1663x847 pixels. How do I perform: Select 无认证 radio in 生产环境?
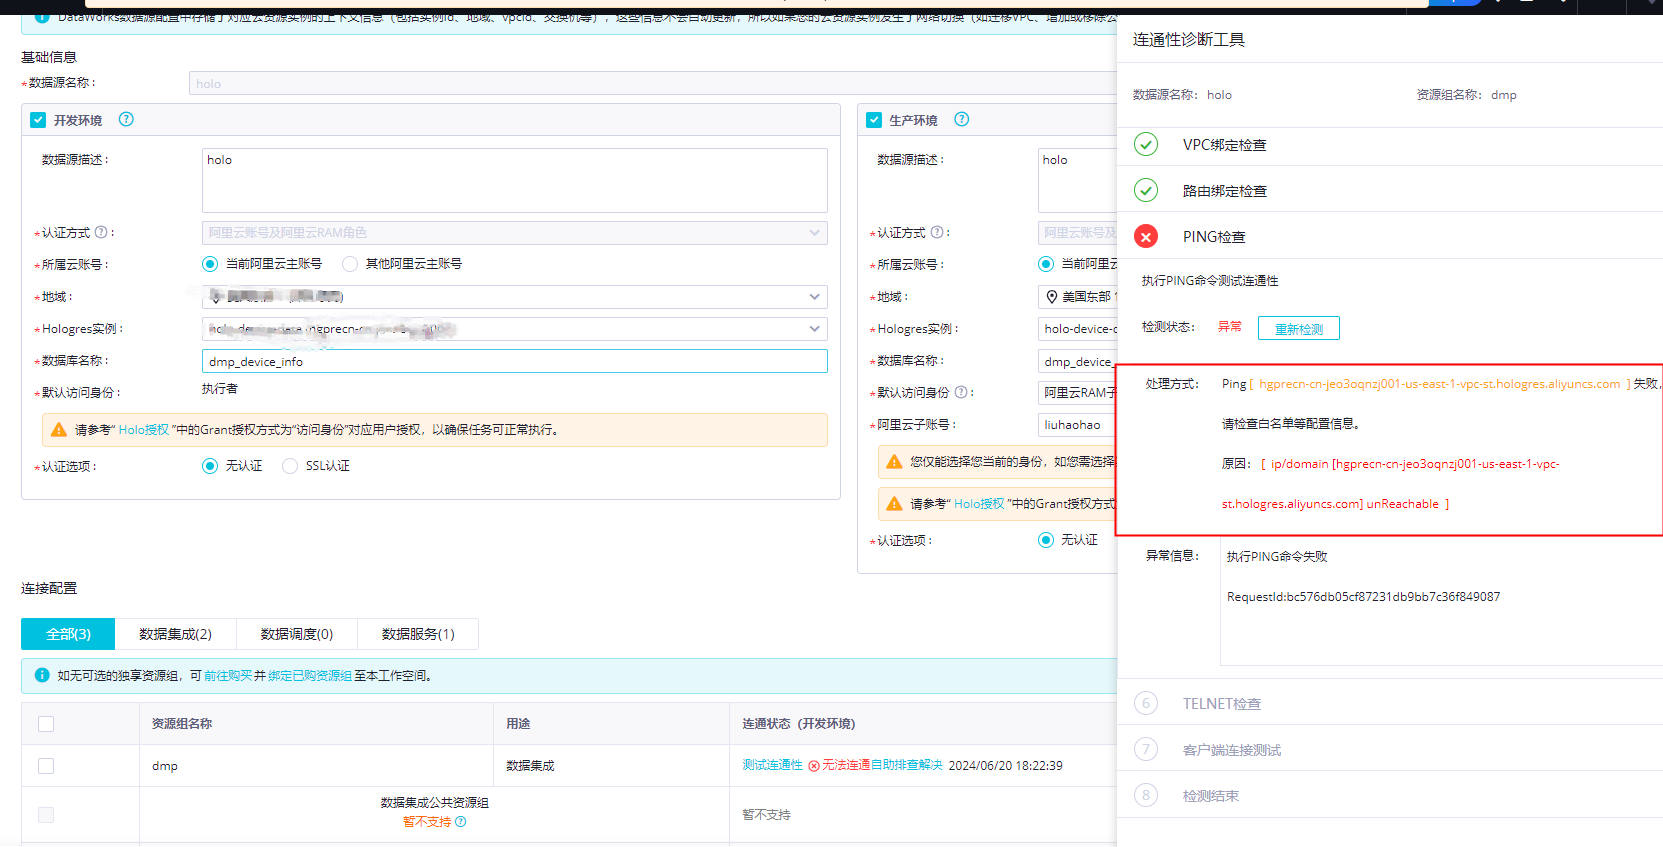1046,540
